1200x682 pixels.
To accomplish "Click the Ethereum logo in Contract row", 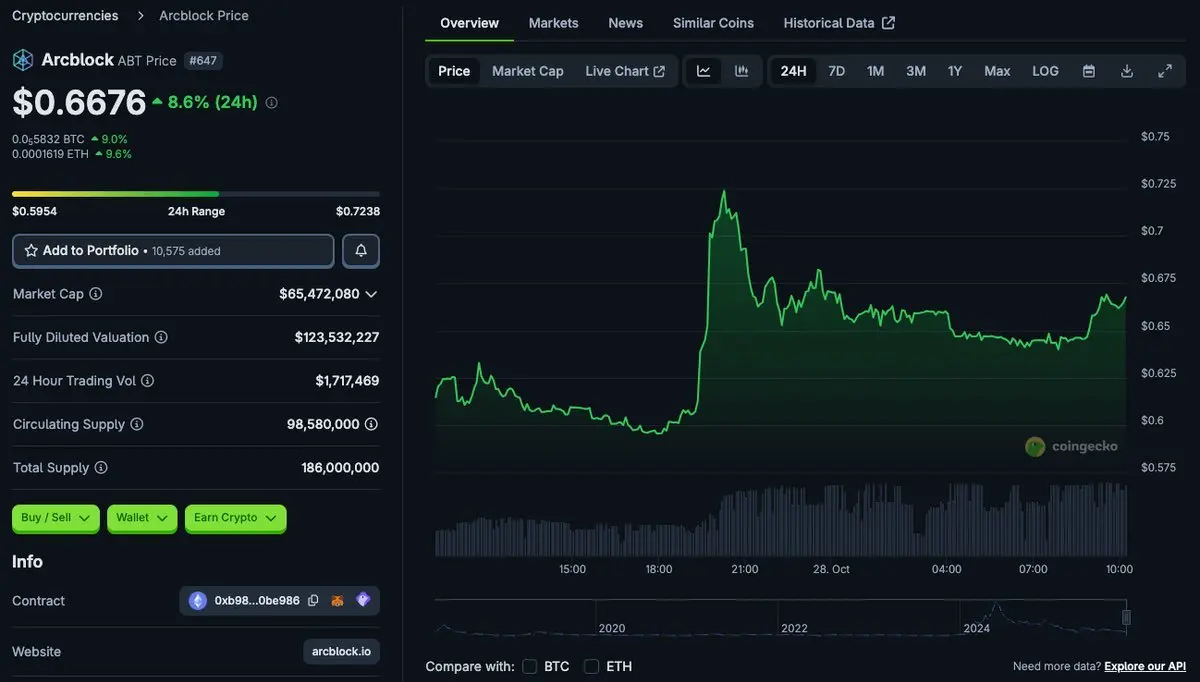I will [x=198, y=600].
